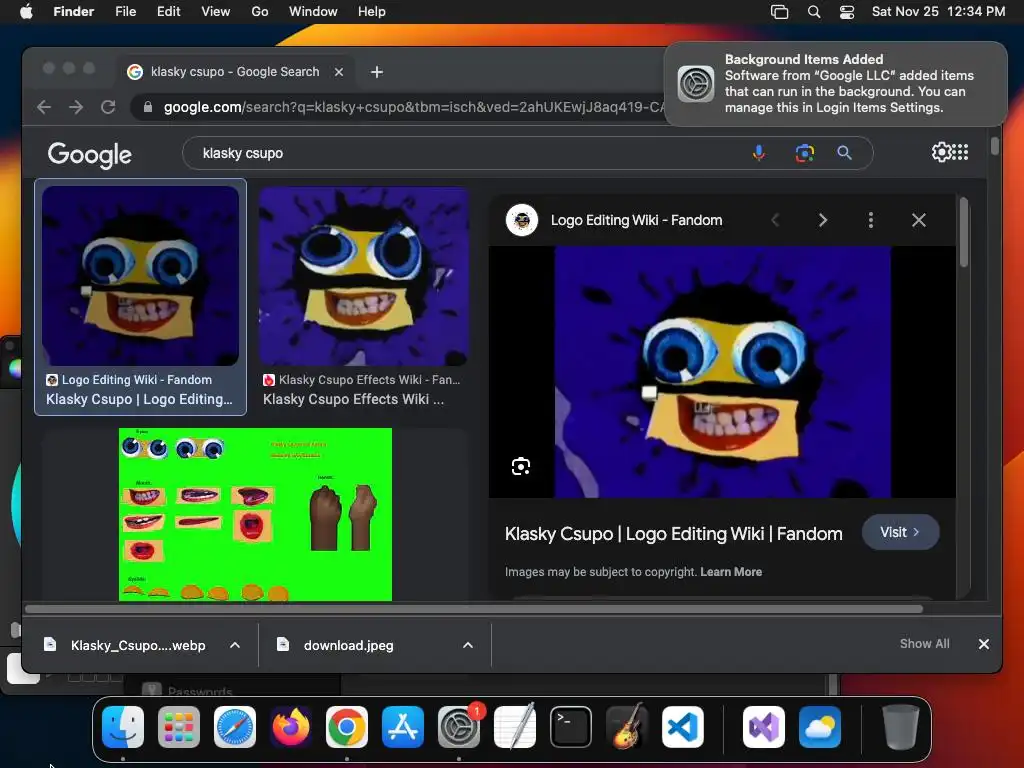
Task: Open the Window menu
Action: [x=313, y=11]
